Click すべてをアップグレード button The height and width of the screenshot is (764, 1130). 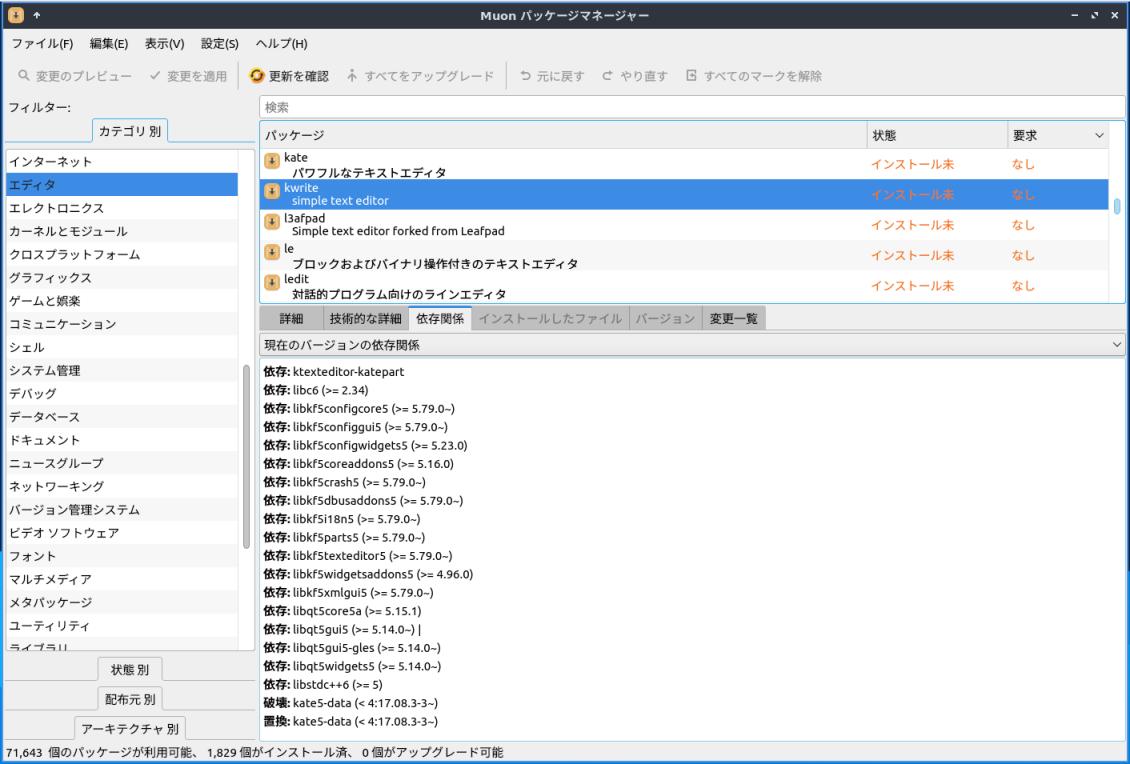tap(420, 76)
